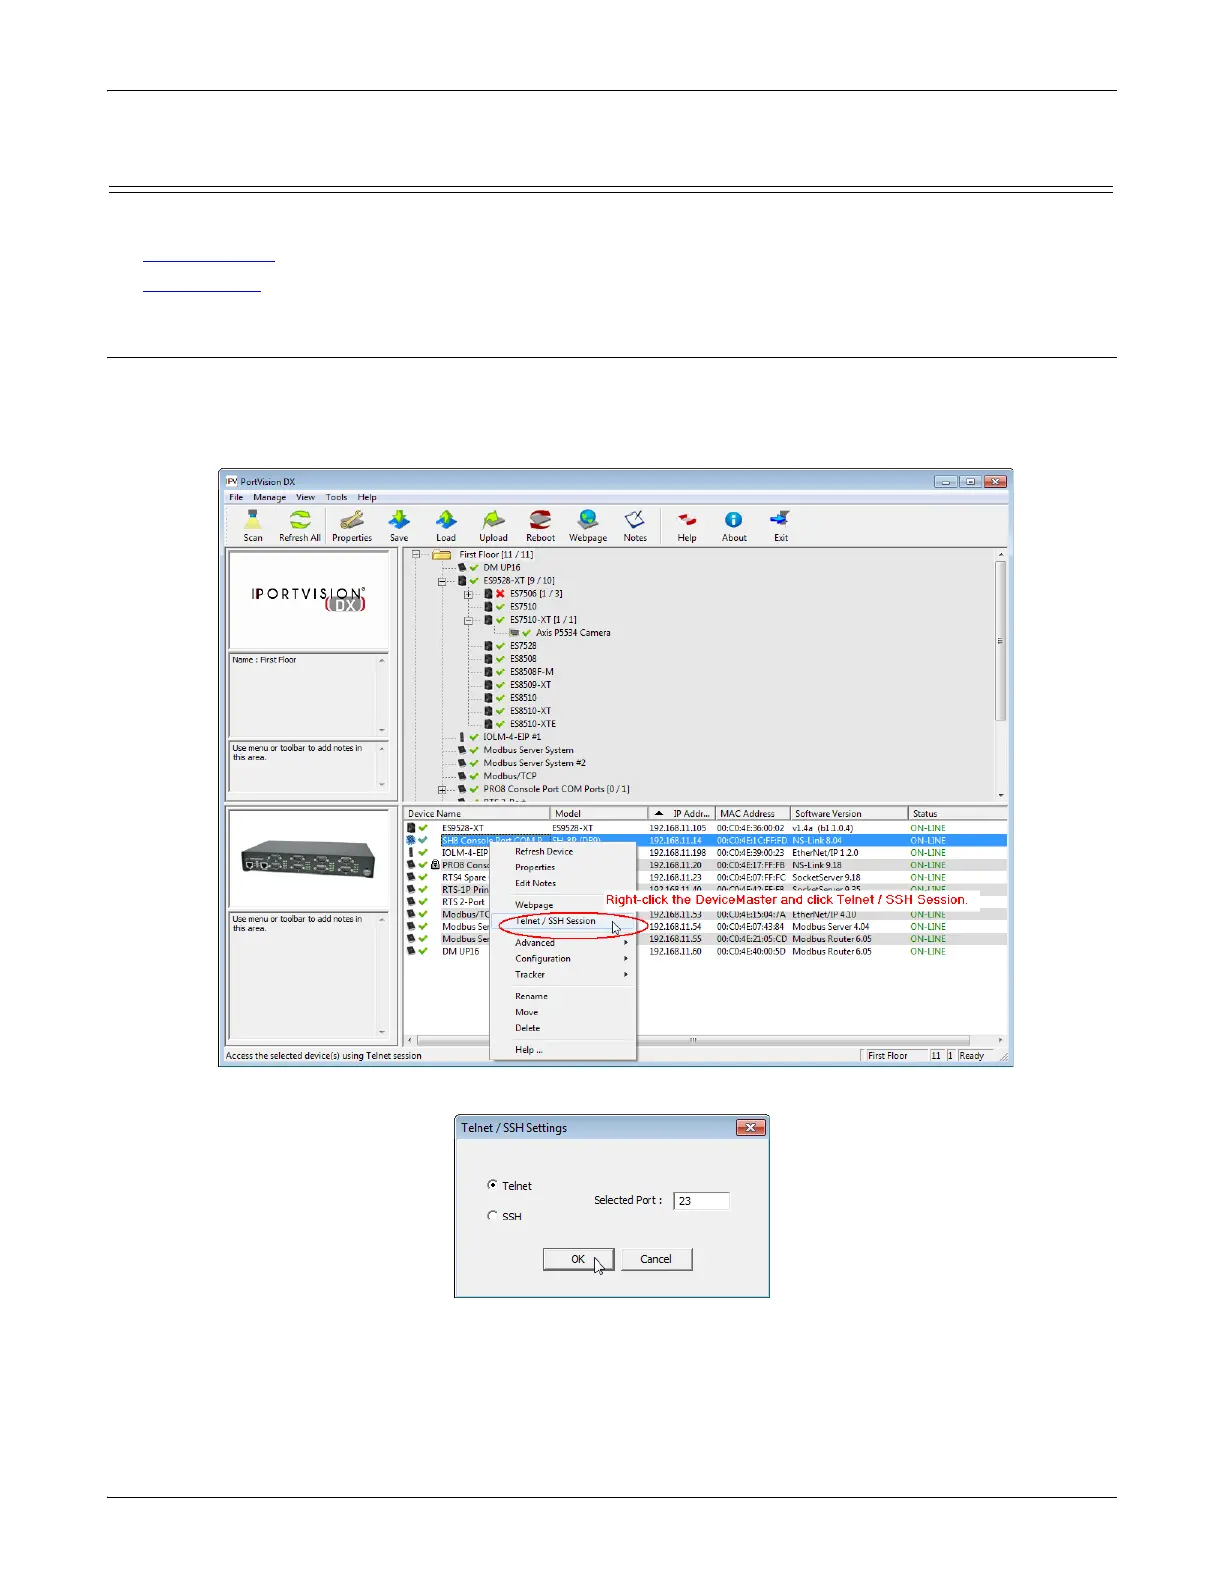Open the Help menu in the menu bar
Viewport: 1224px width, 1584px height.
pos(367,497)
